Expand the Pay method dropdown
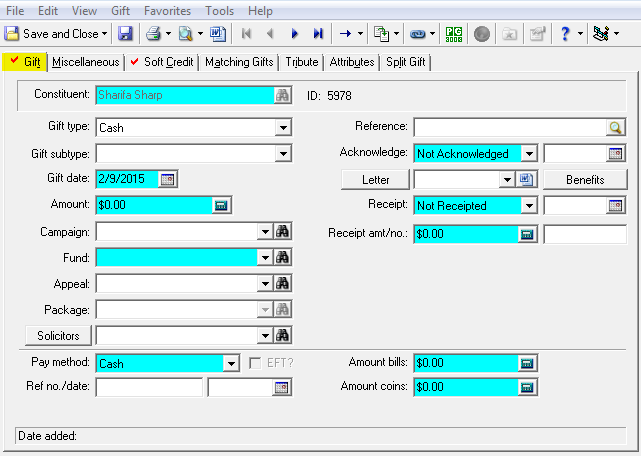Screen dimensions: 641x456 click(x=231, y=364)
